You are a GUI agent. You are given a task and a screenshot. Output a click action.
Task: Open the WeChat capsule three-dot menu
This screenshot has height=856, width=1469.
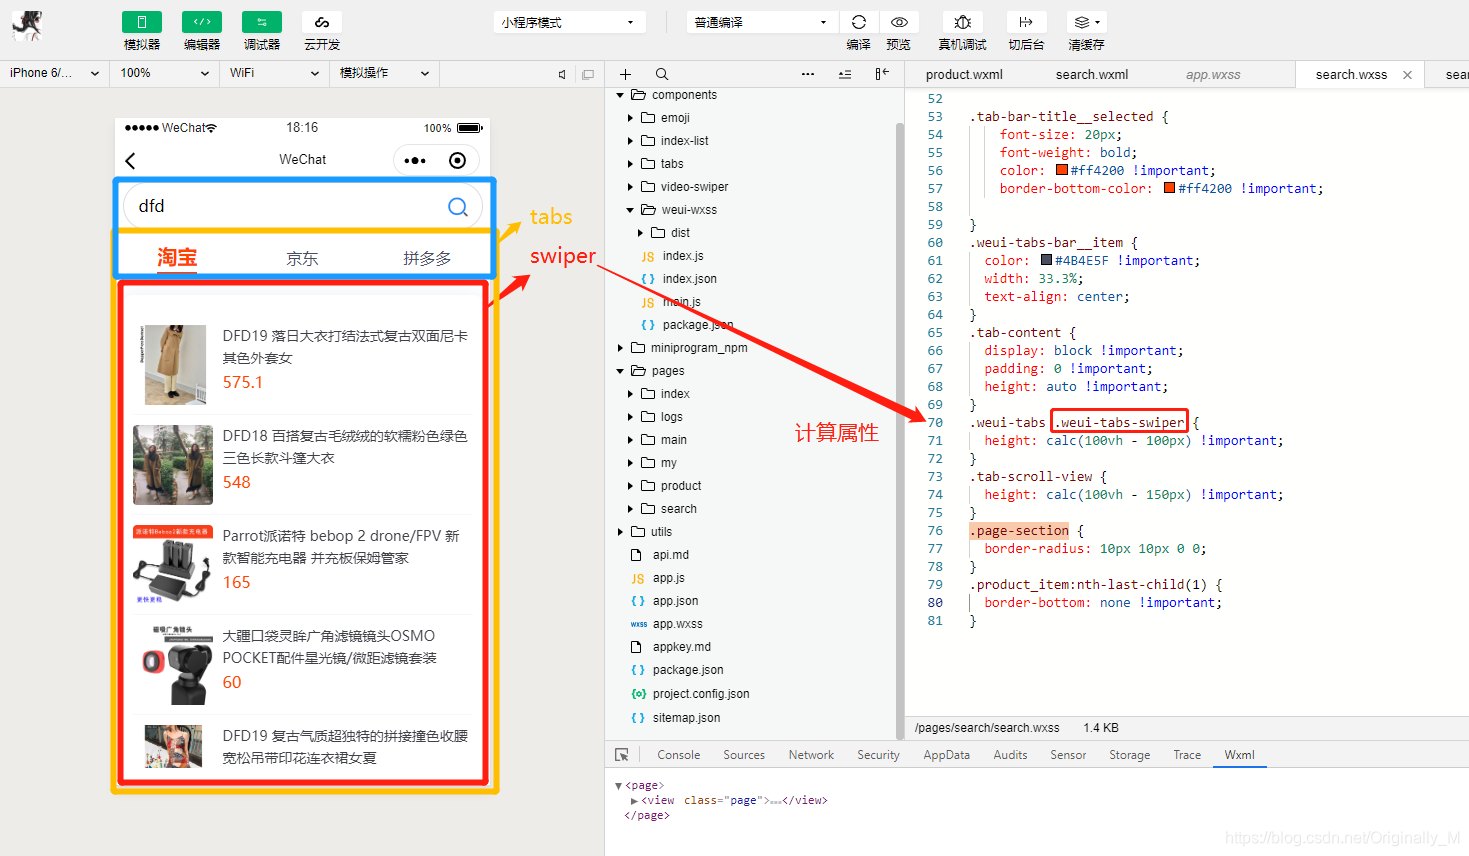(x=415, y=160)
